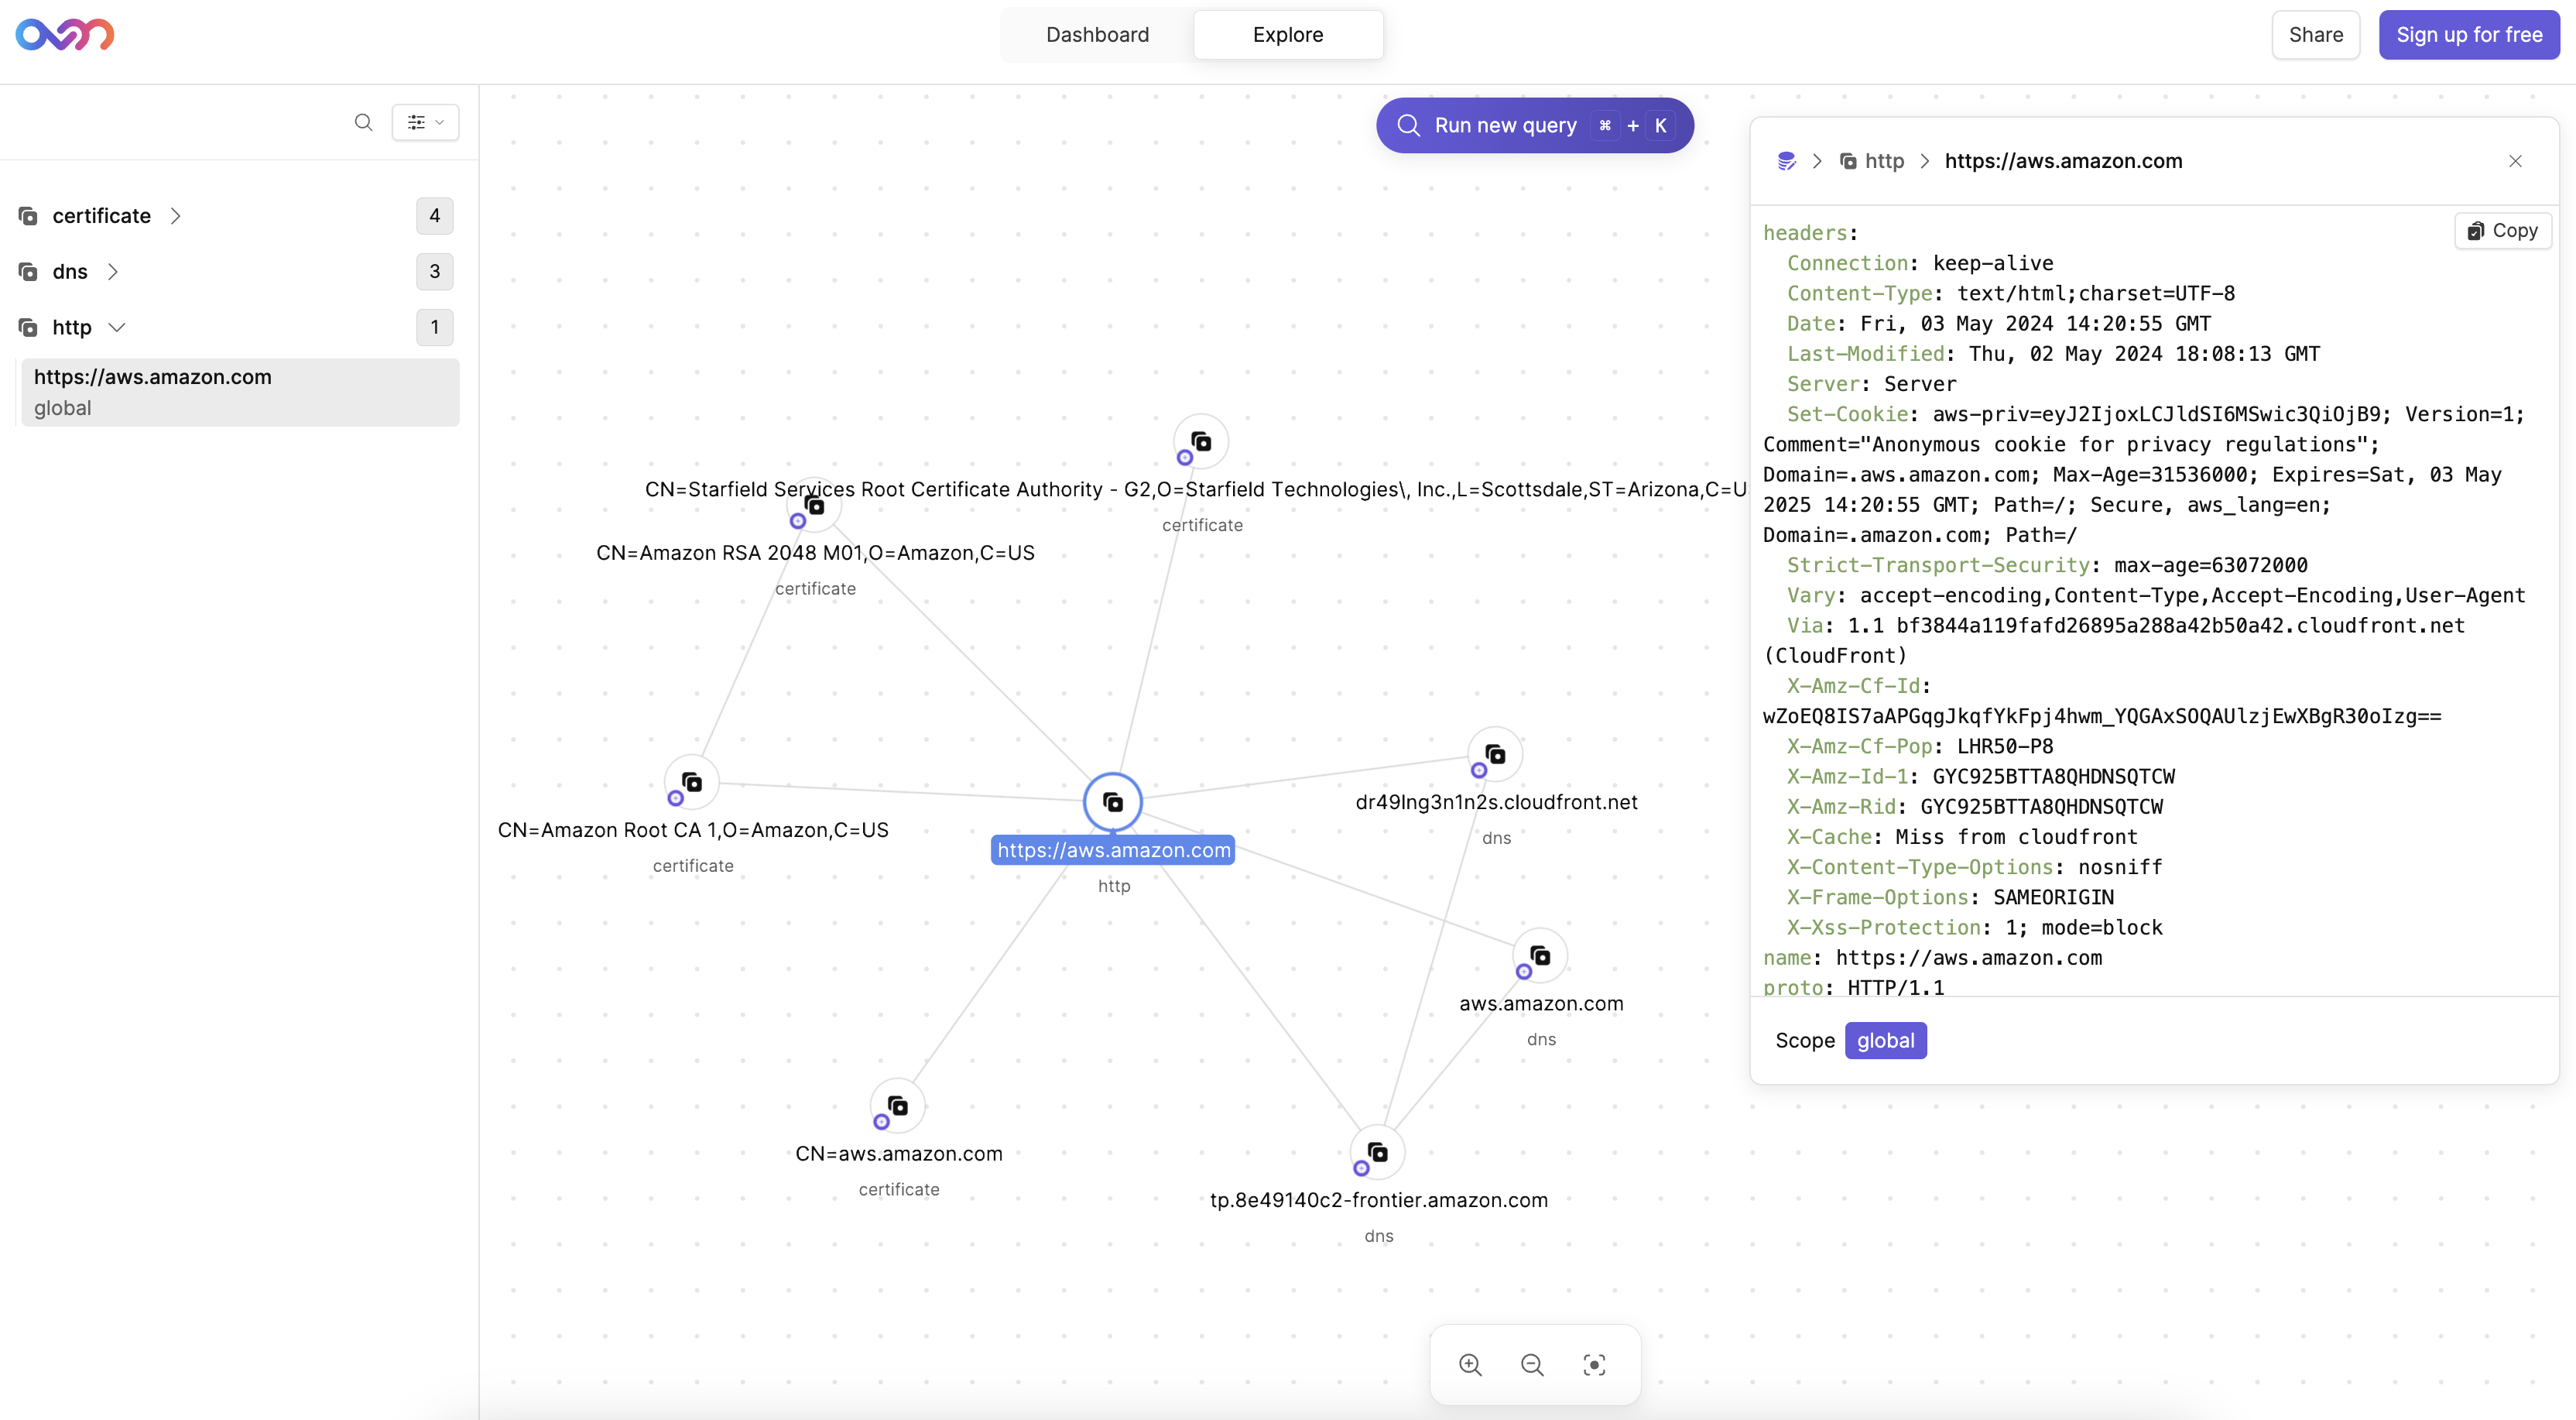Click the http category icon in sidebar
This screenshot has height=1420, width=2576.
pos(28,328)
